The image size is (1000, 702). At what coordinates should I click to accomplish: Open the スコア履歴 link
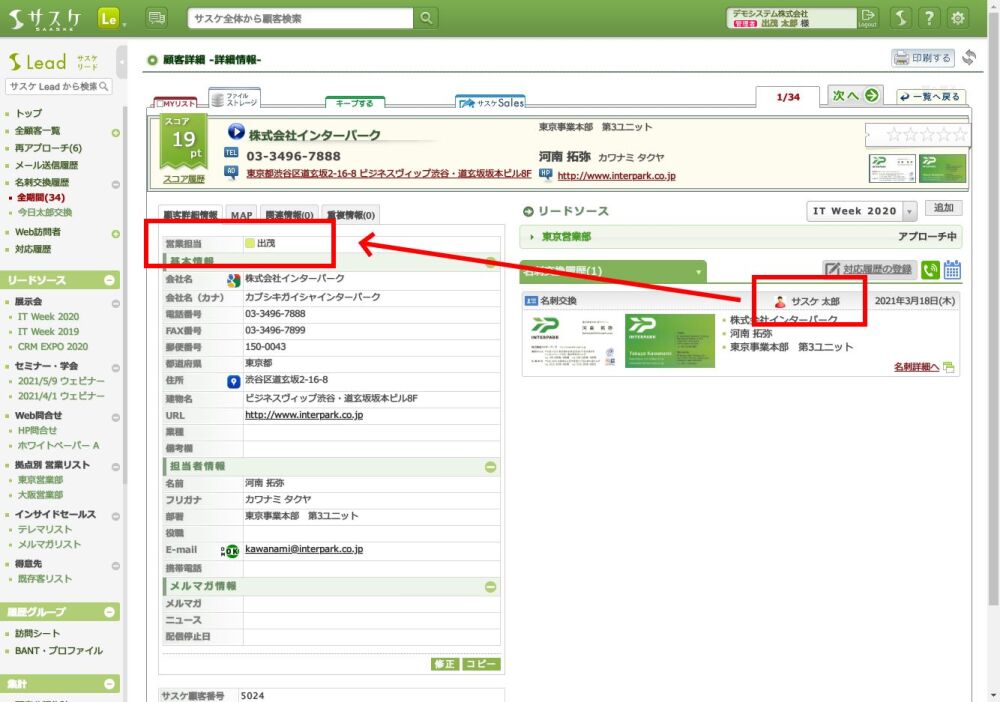coord(184,179)
